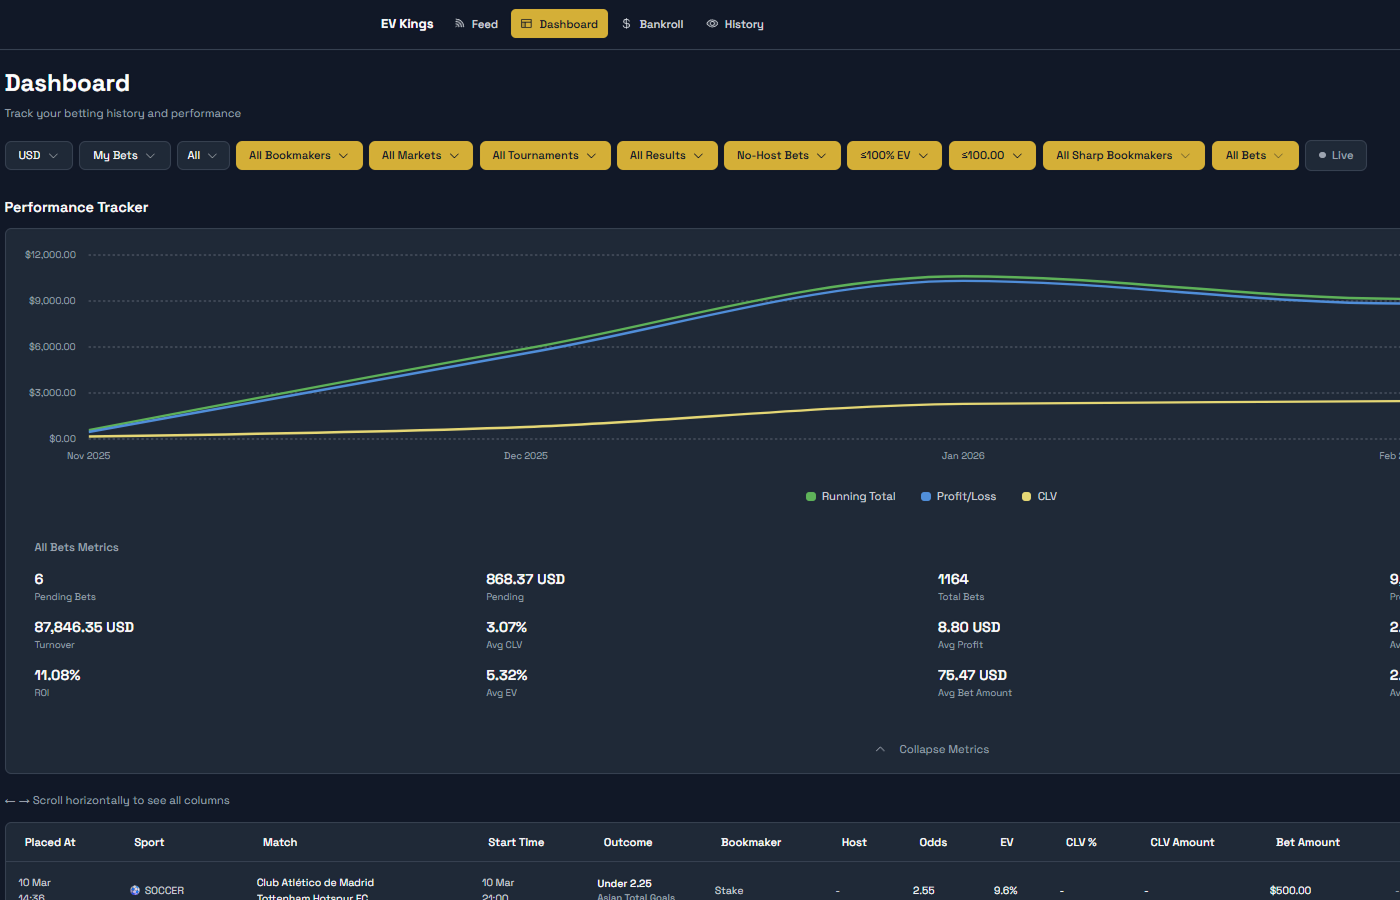
Task: Collapse the metrics section
Action: (x=943, y=749)
